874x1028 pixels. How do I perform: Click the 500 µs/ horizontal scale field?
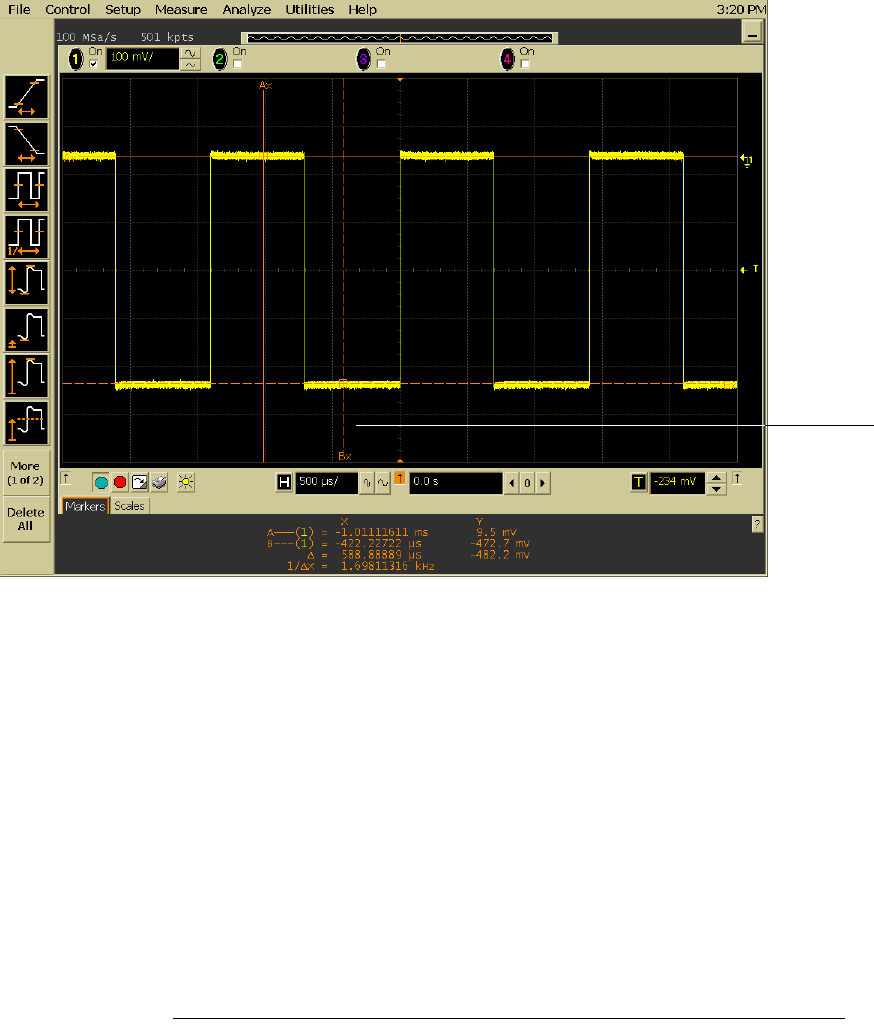click(327, 483)
